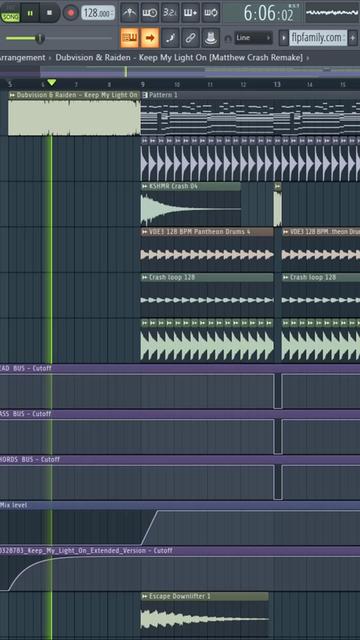
Task: Open menu icon of second Crash loop 128 clip
Action: click(x=286, y=278)
